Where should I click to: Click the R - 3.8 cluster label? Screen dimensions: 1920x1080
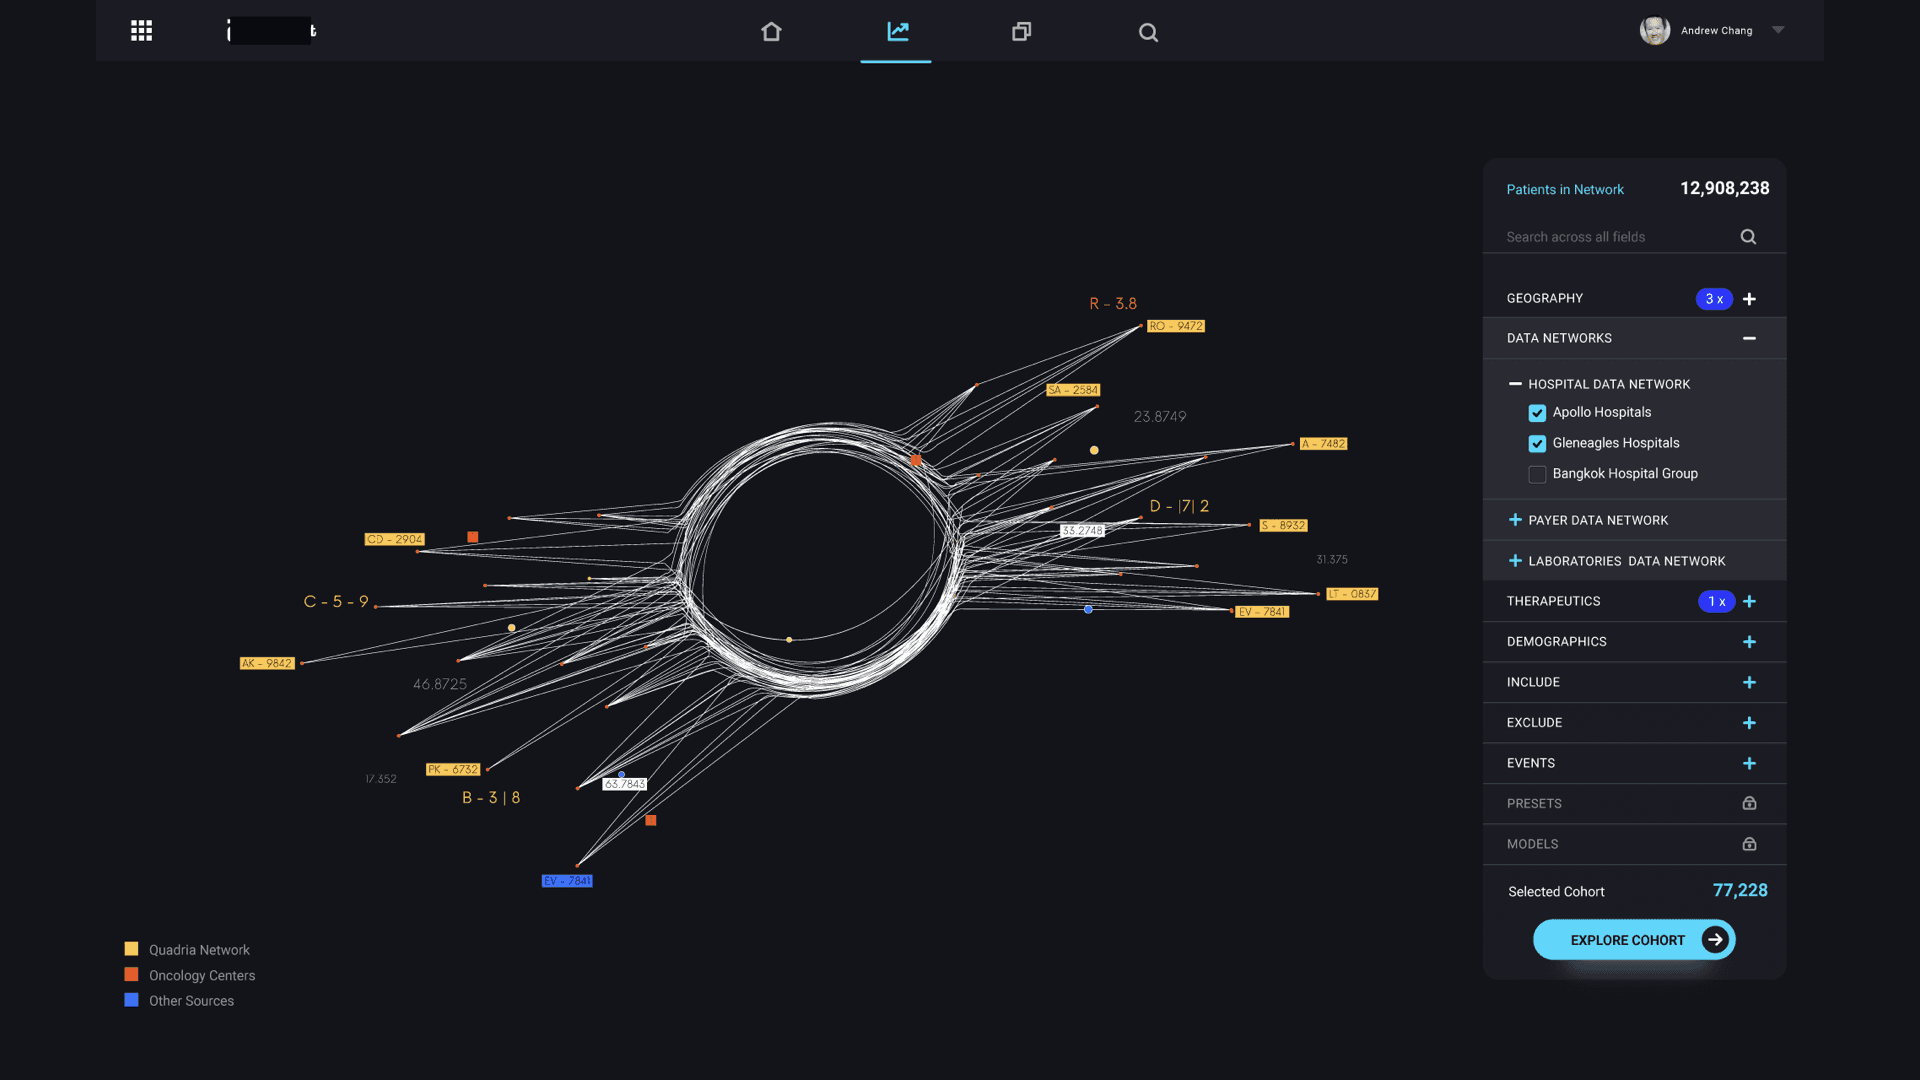click(x=1113, y=304)
